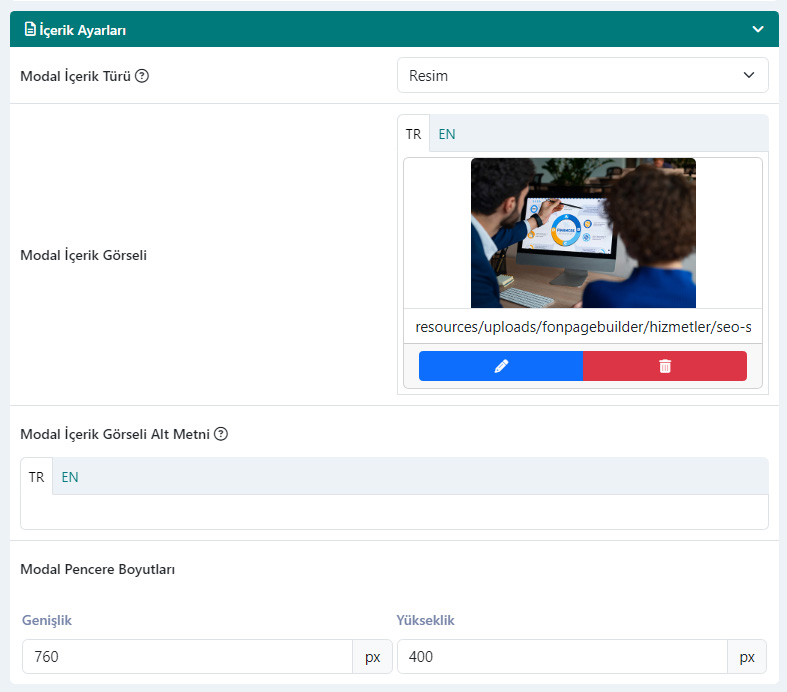Click the pencil edit image button
The height and width of the screenshot is (692, 787).
click(x=500, y=366)
